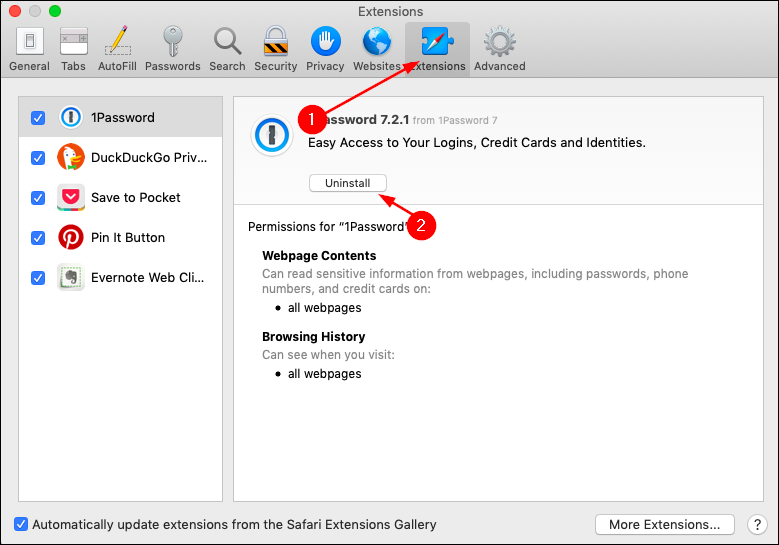Image resolution: width=779 pixels, height=545 pixels.
Task: Click the 1Password icon in the sidebar
Action: (x=71, y=118)
